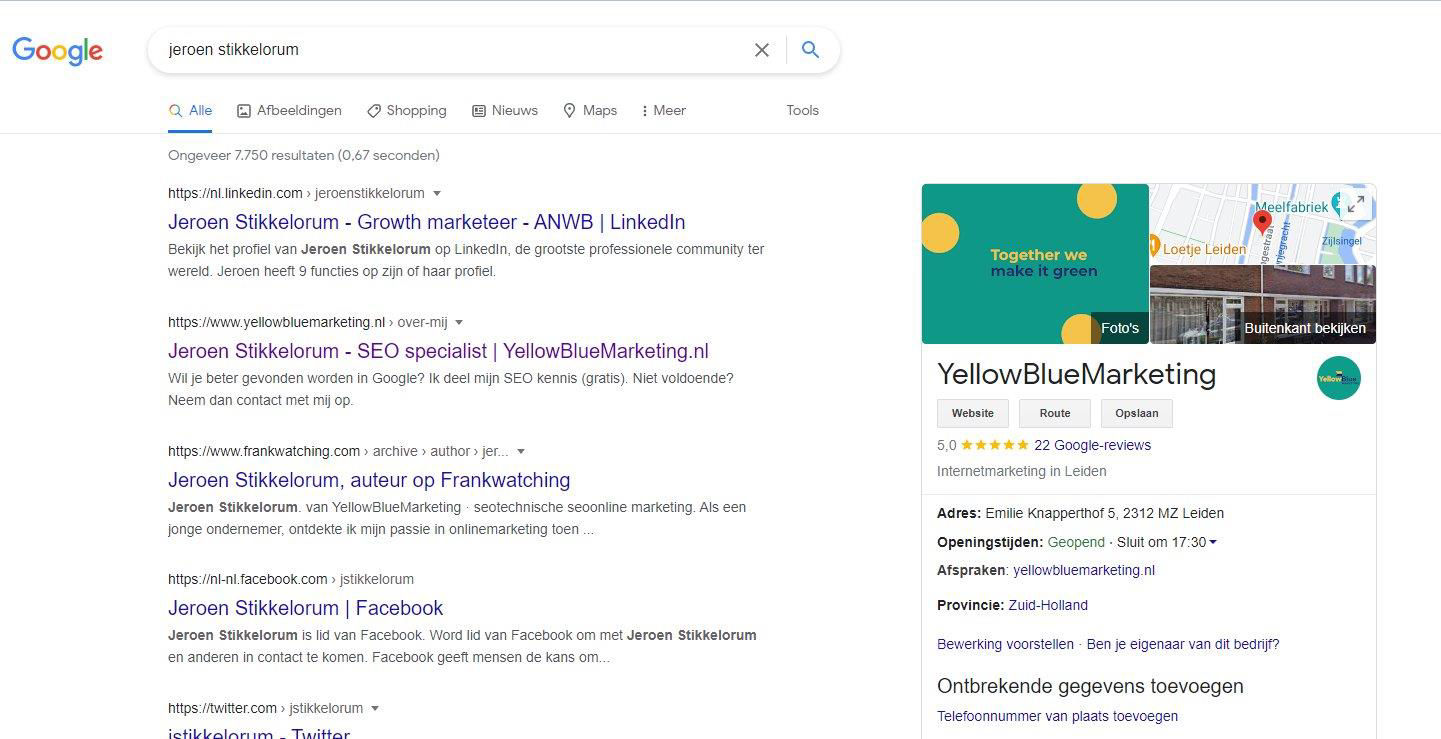Open the Afbeeldingen tab

click(x=289, y=111)
